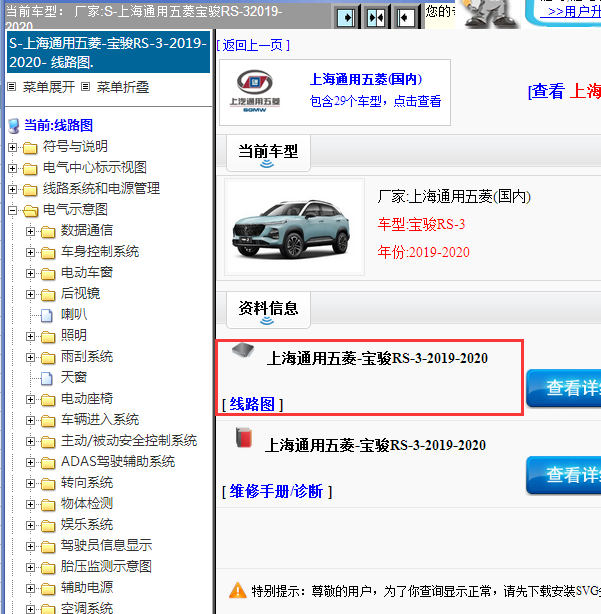This screenshot has width=601, height=614.
Task: Expand the 线路系统和电源管理 node
Action: (13, 190)
